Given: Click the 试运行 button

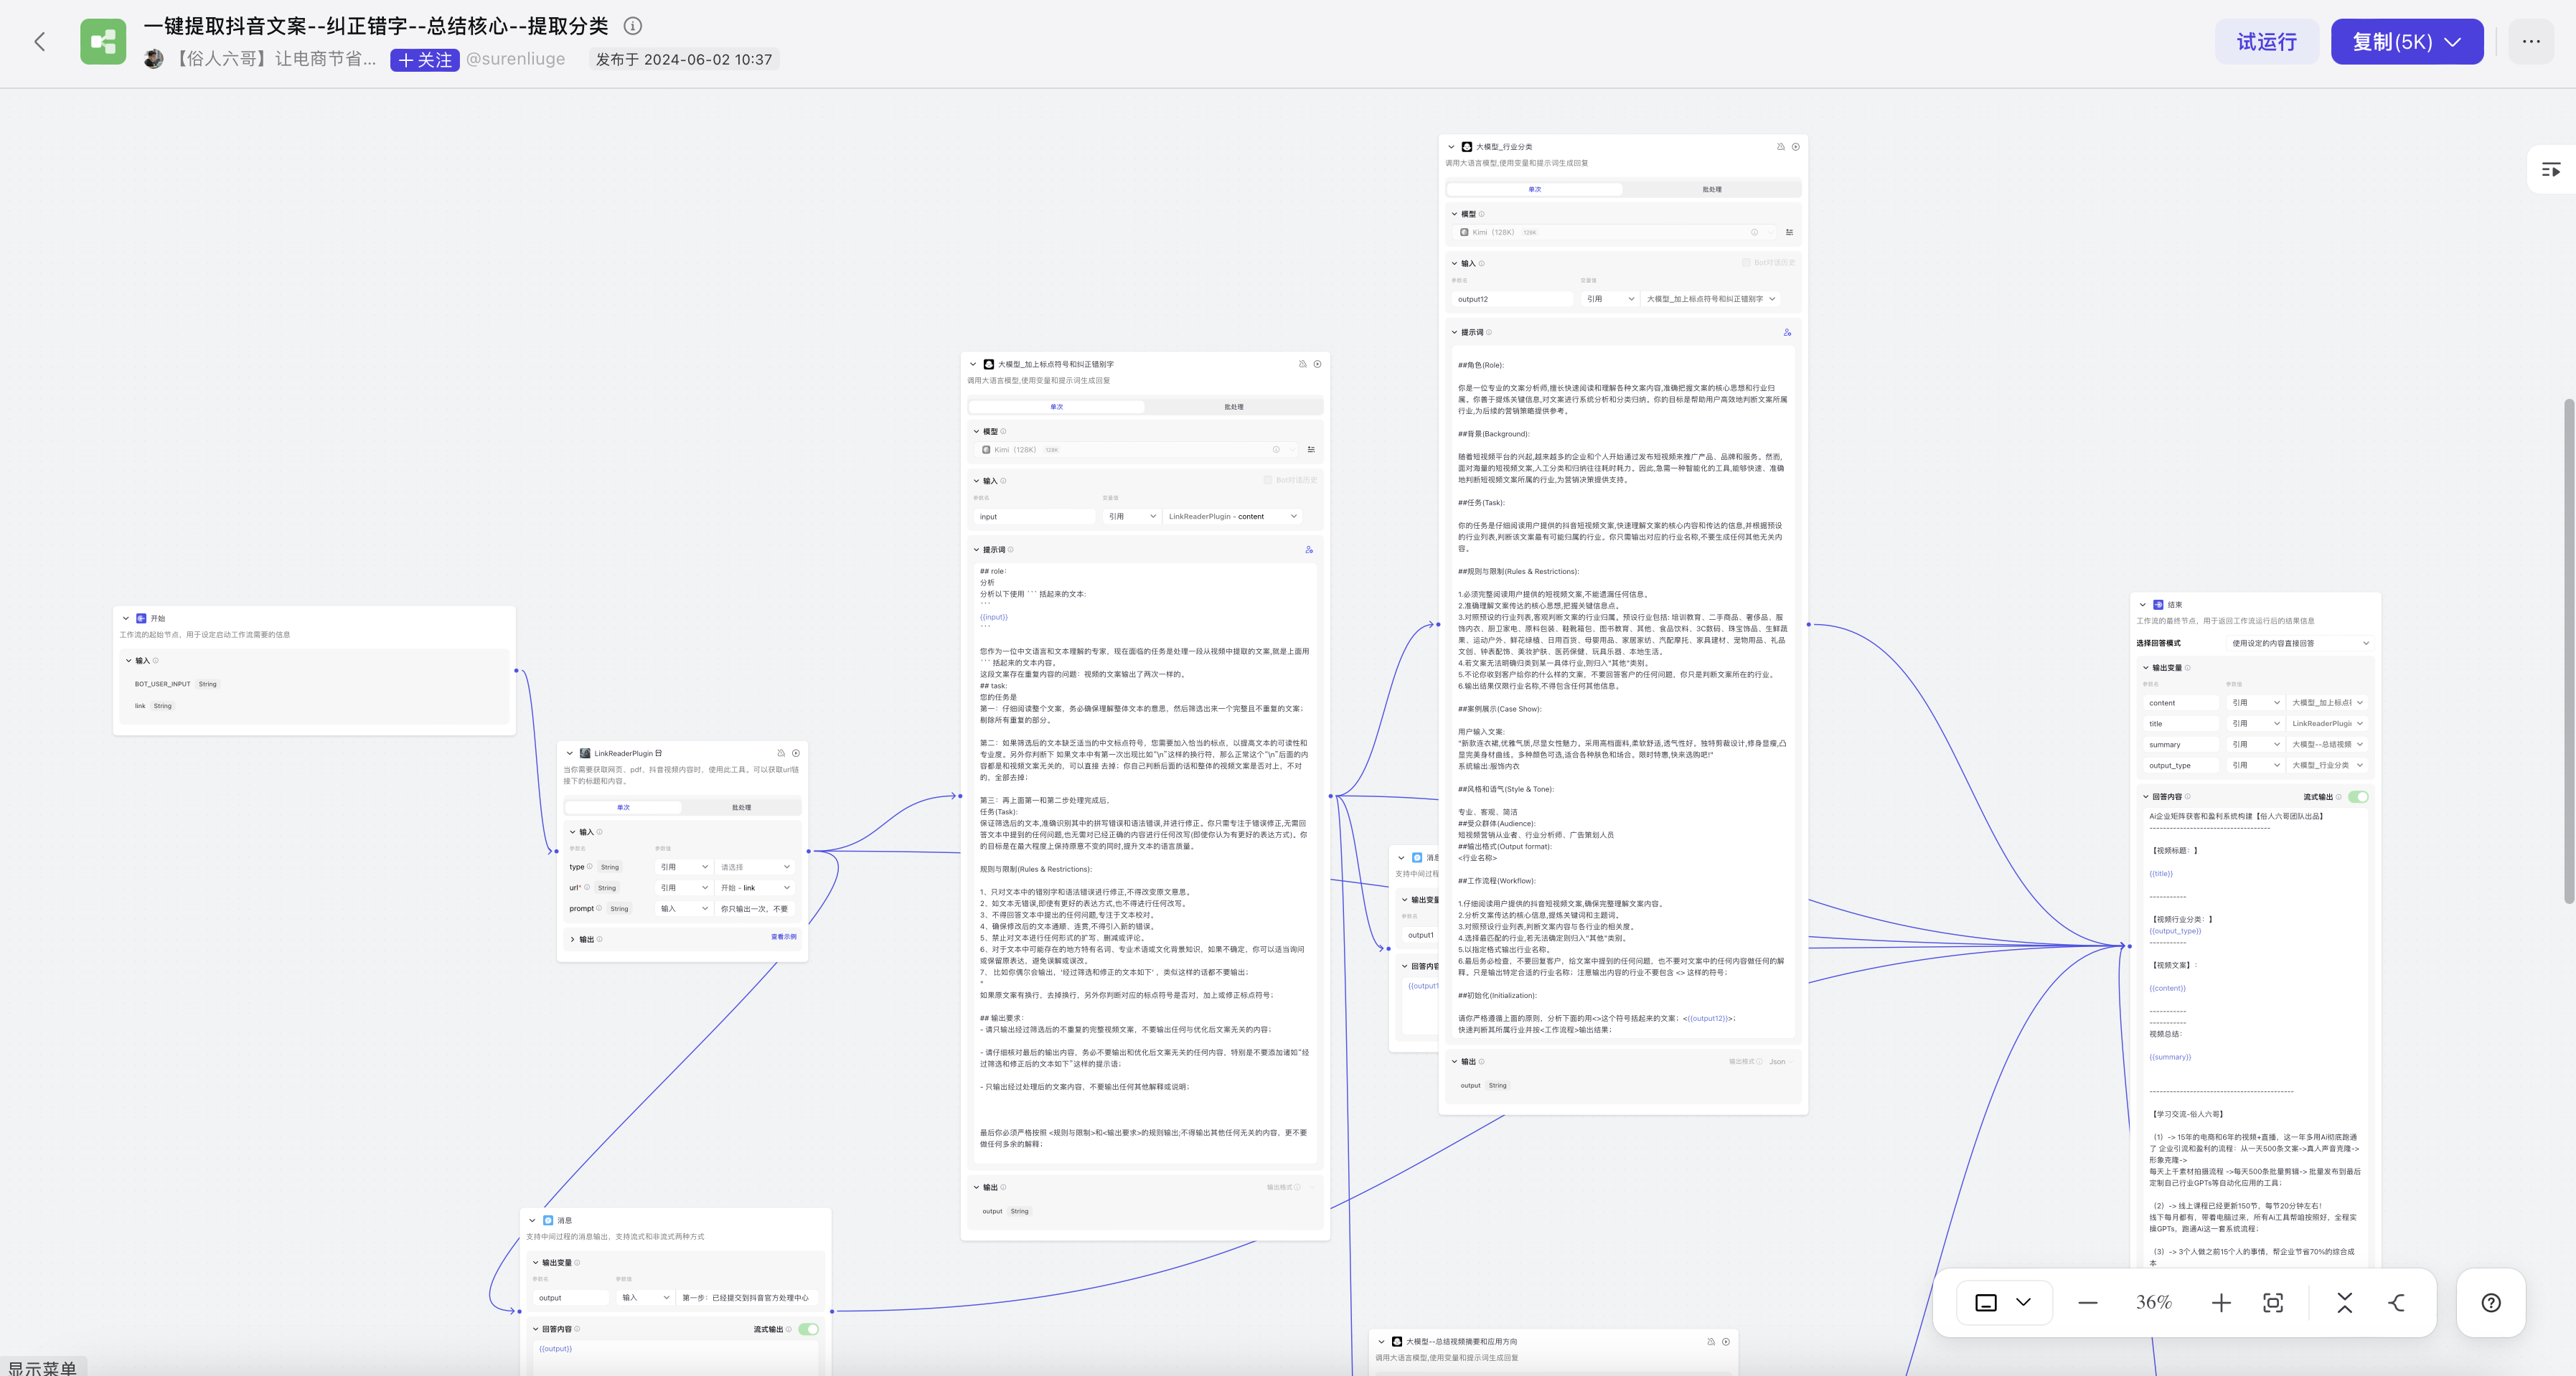Looking at the screenshot, I should (x=2266, y=41).
